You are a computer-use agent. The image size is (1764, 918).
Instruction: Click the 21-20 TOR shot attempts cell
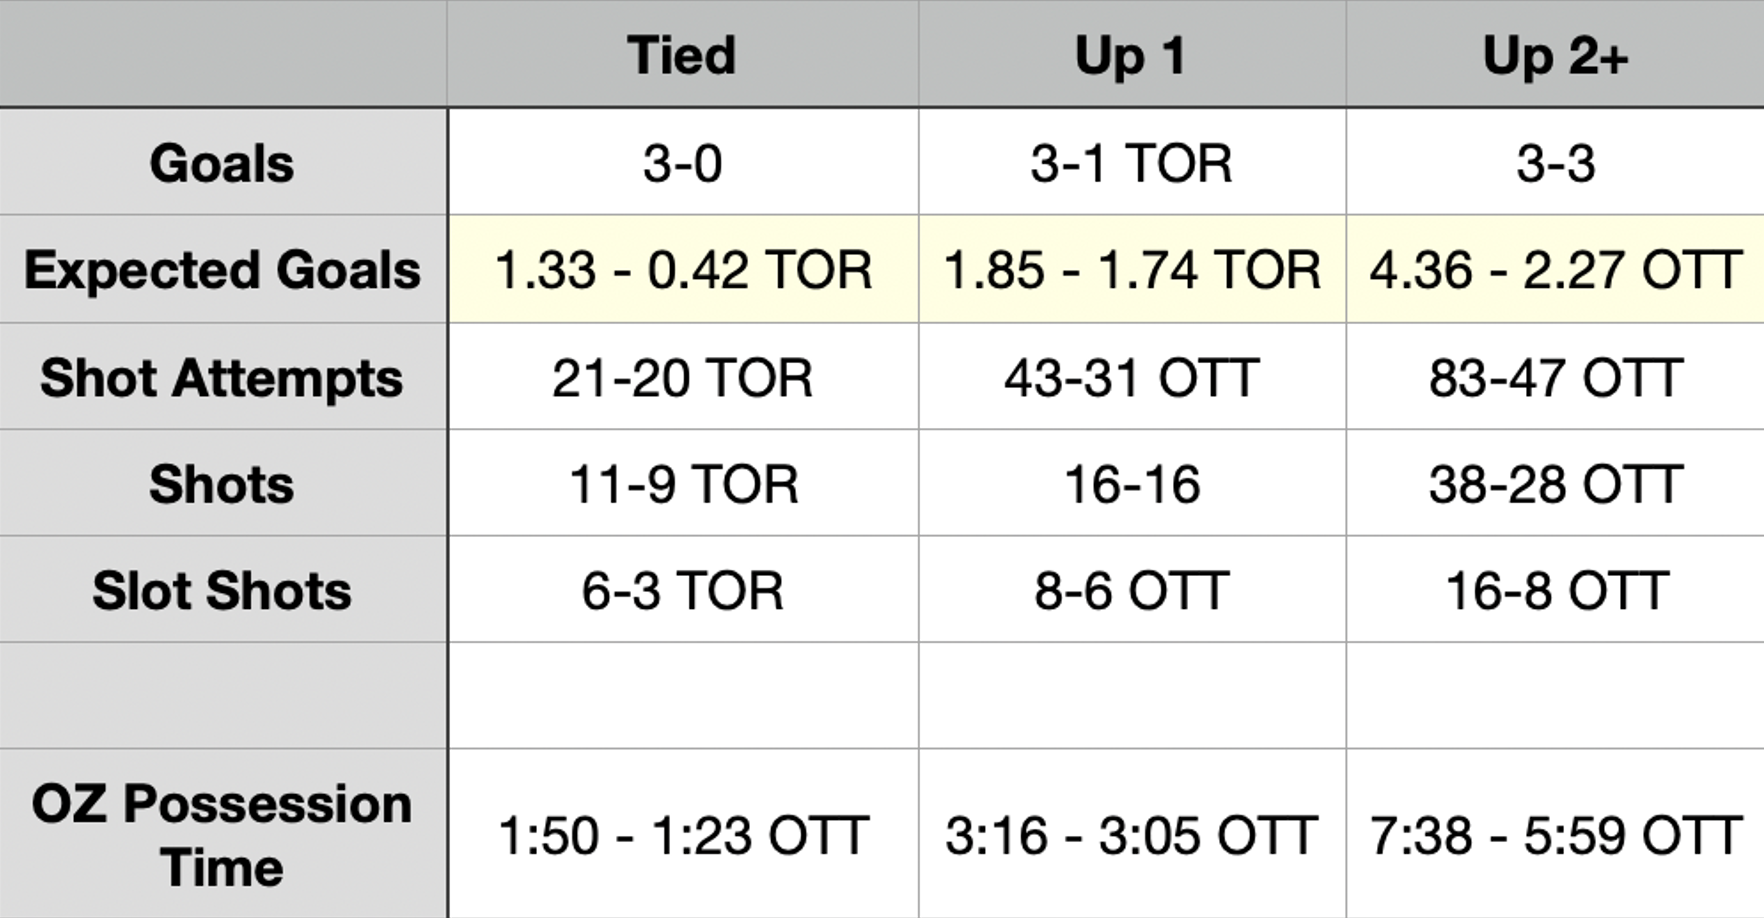click(682, 378)
